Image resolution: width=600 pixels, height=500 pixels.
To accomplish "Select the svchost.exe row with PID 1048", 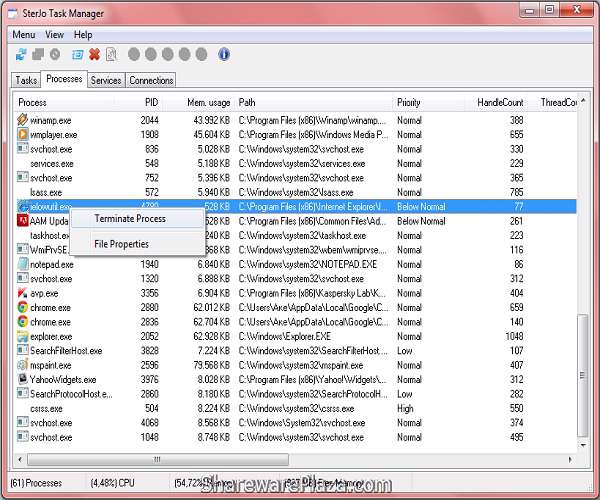I will click(295, 437).
